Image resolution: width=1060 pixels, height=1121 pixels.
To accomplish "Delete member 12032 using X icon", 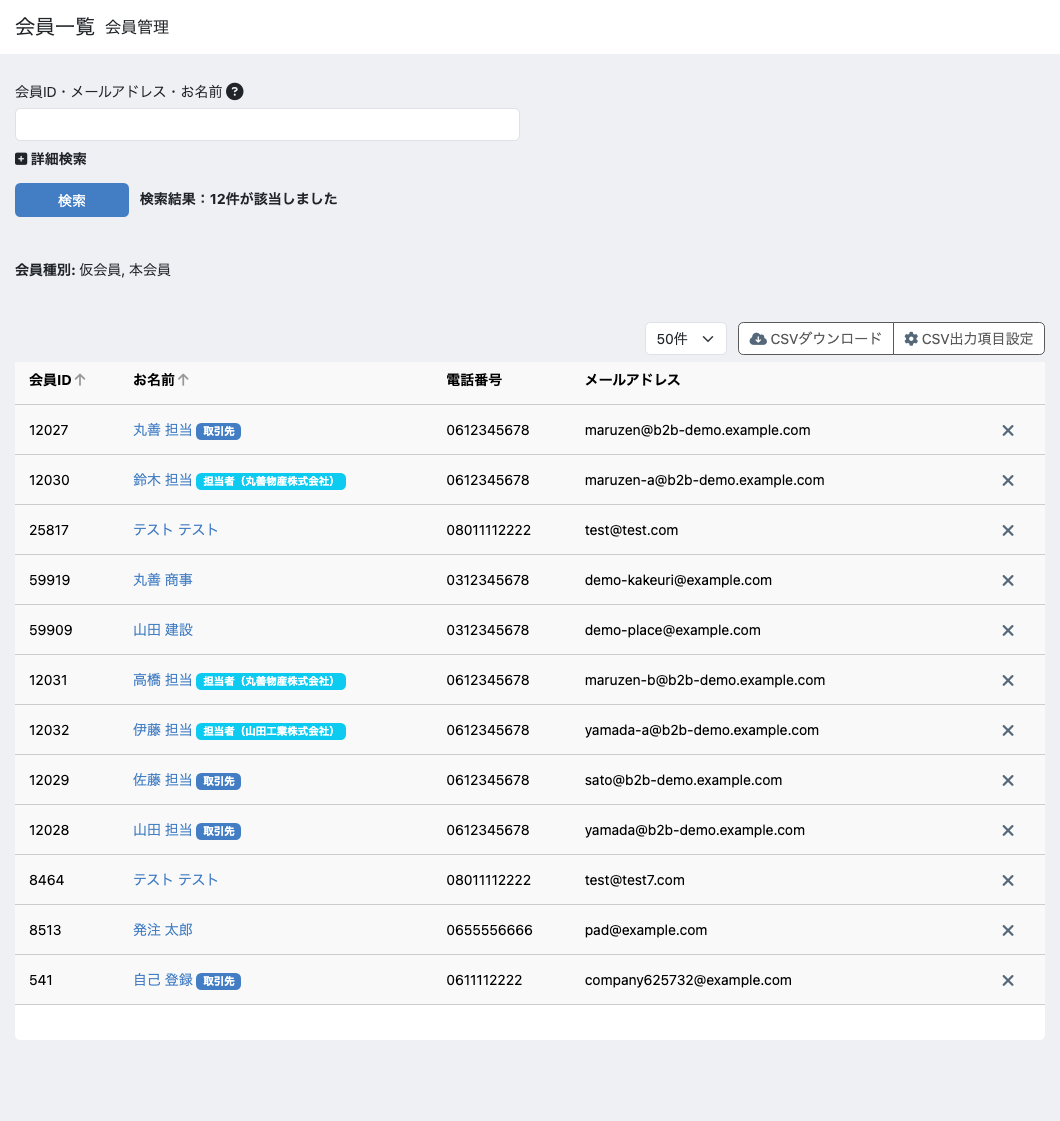I will pos(1008,731).
